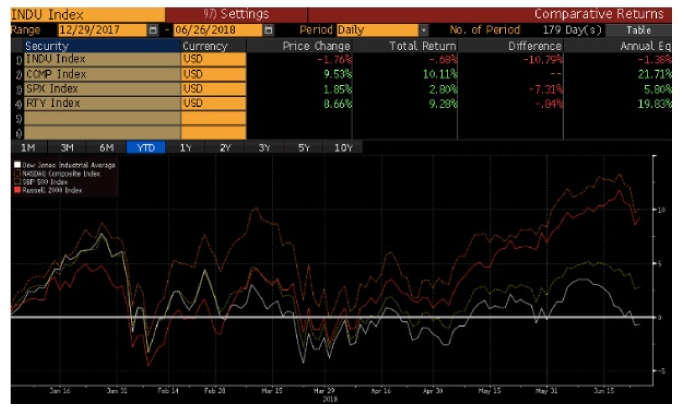Image resolution: width=684 pixels, height=416 pixels.
Task: Select the 3M range tab
Action: tap(67, 148)
